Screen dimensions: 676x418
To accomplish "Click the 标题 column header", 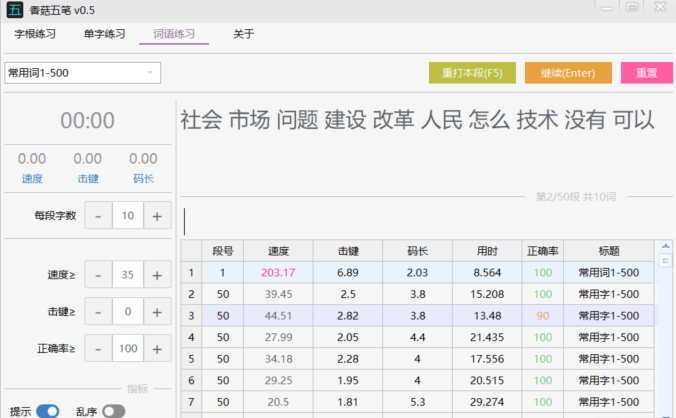I will [x=609, y=251].
